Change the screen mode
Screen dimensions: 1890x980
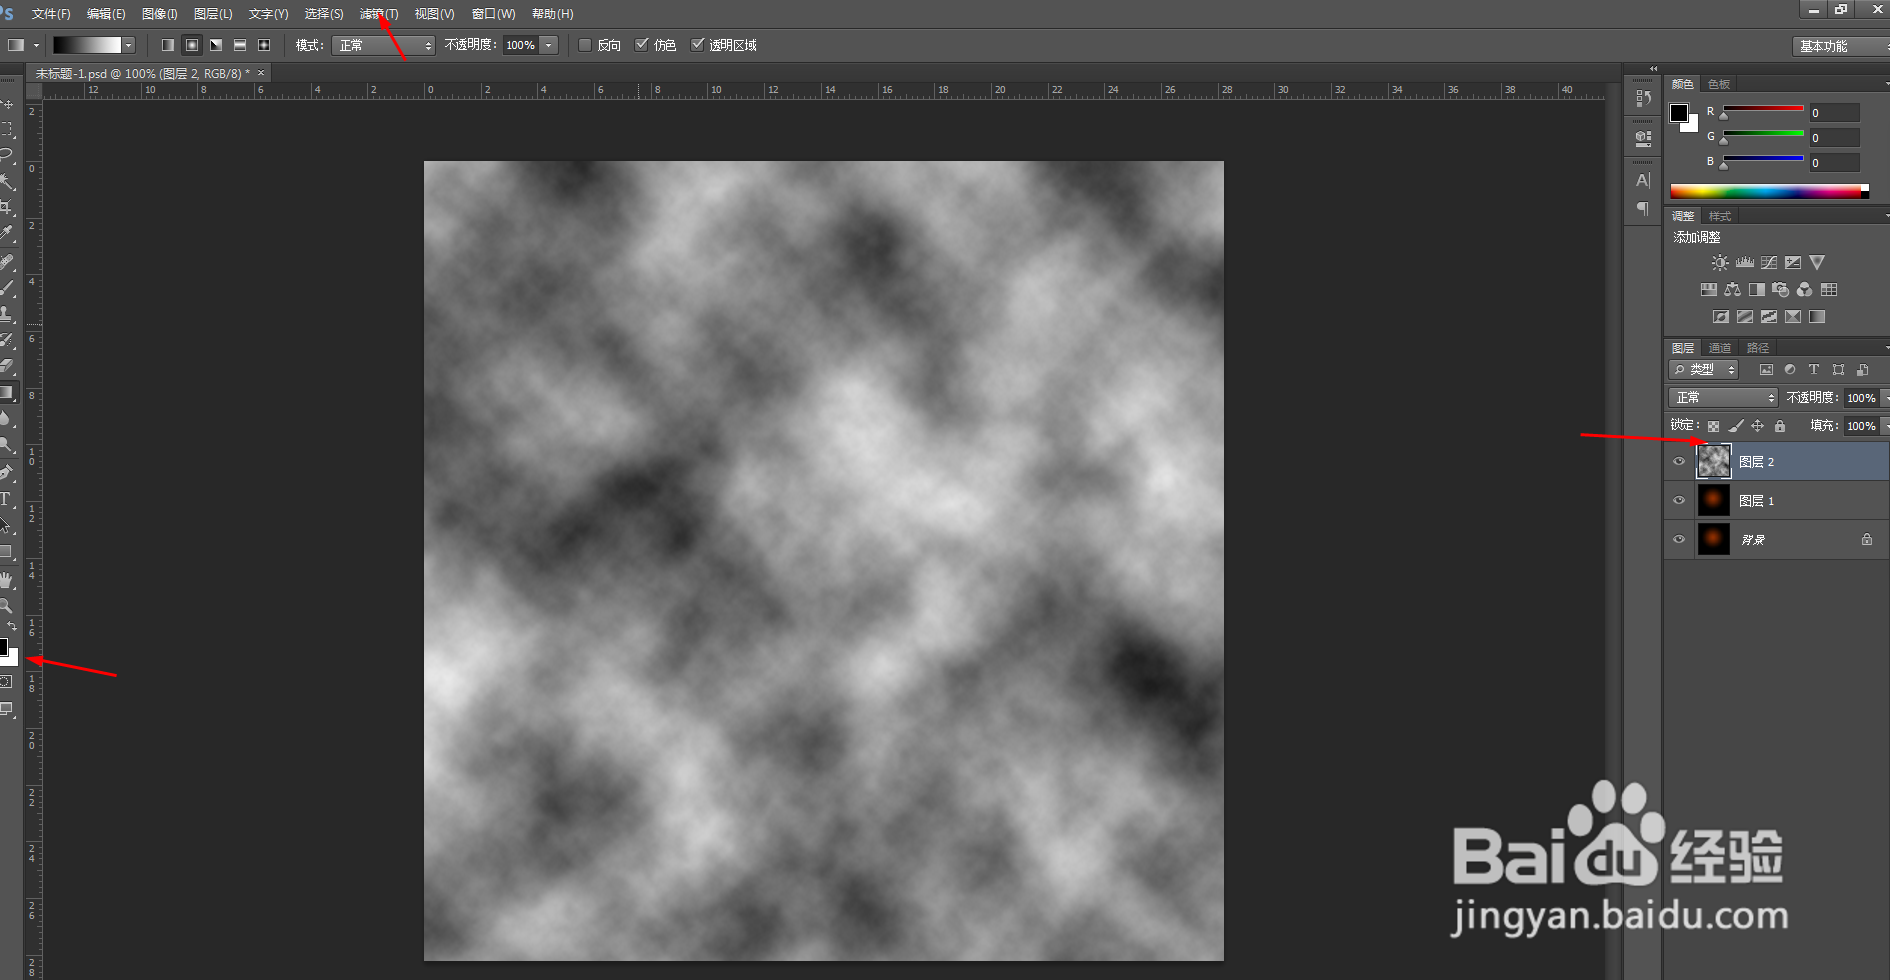7,709
